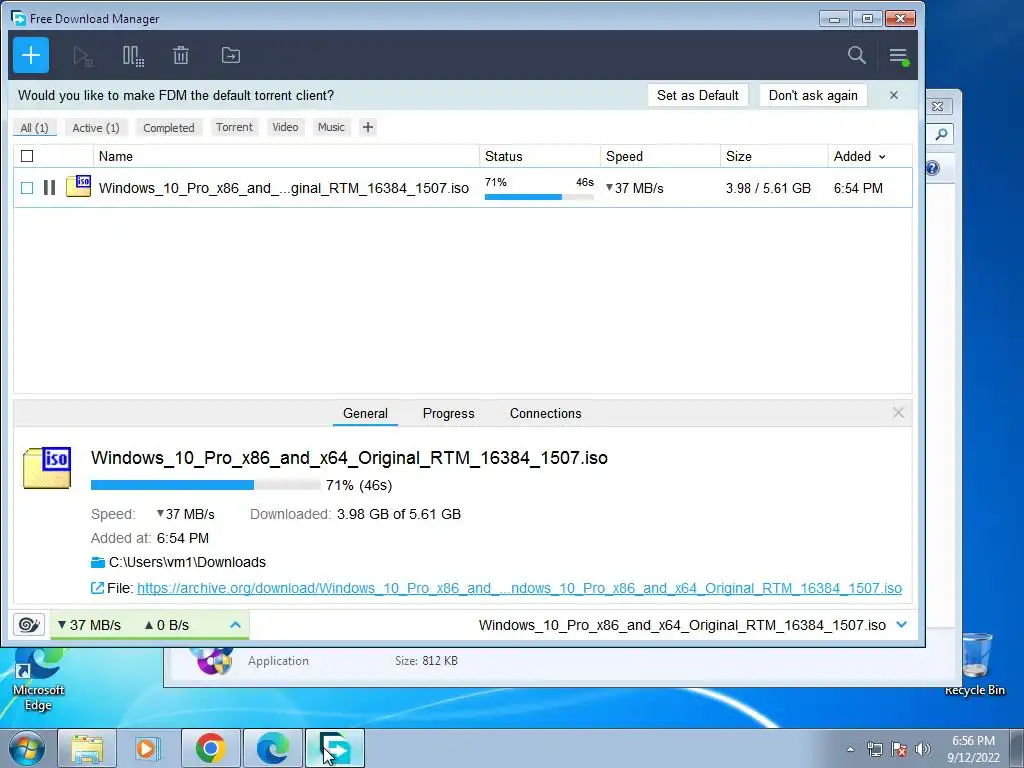
Task: Click the volume speaker tray icon
Action: 922,749
